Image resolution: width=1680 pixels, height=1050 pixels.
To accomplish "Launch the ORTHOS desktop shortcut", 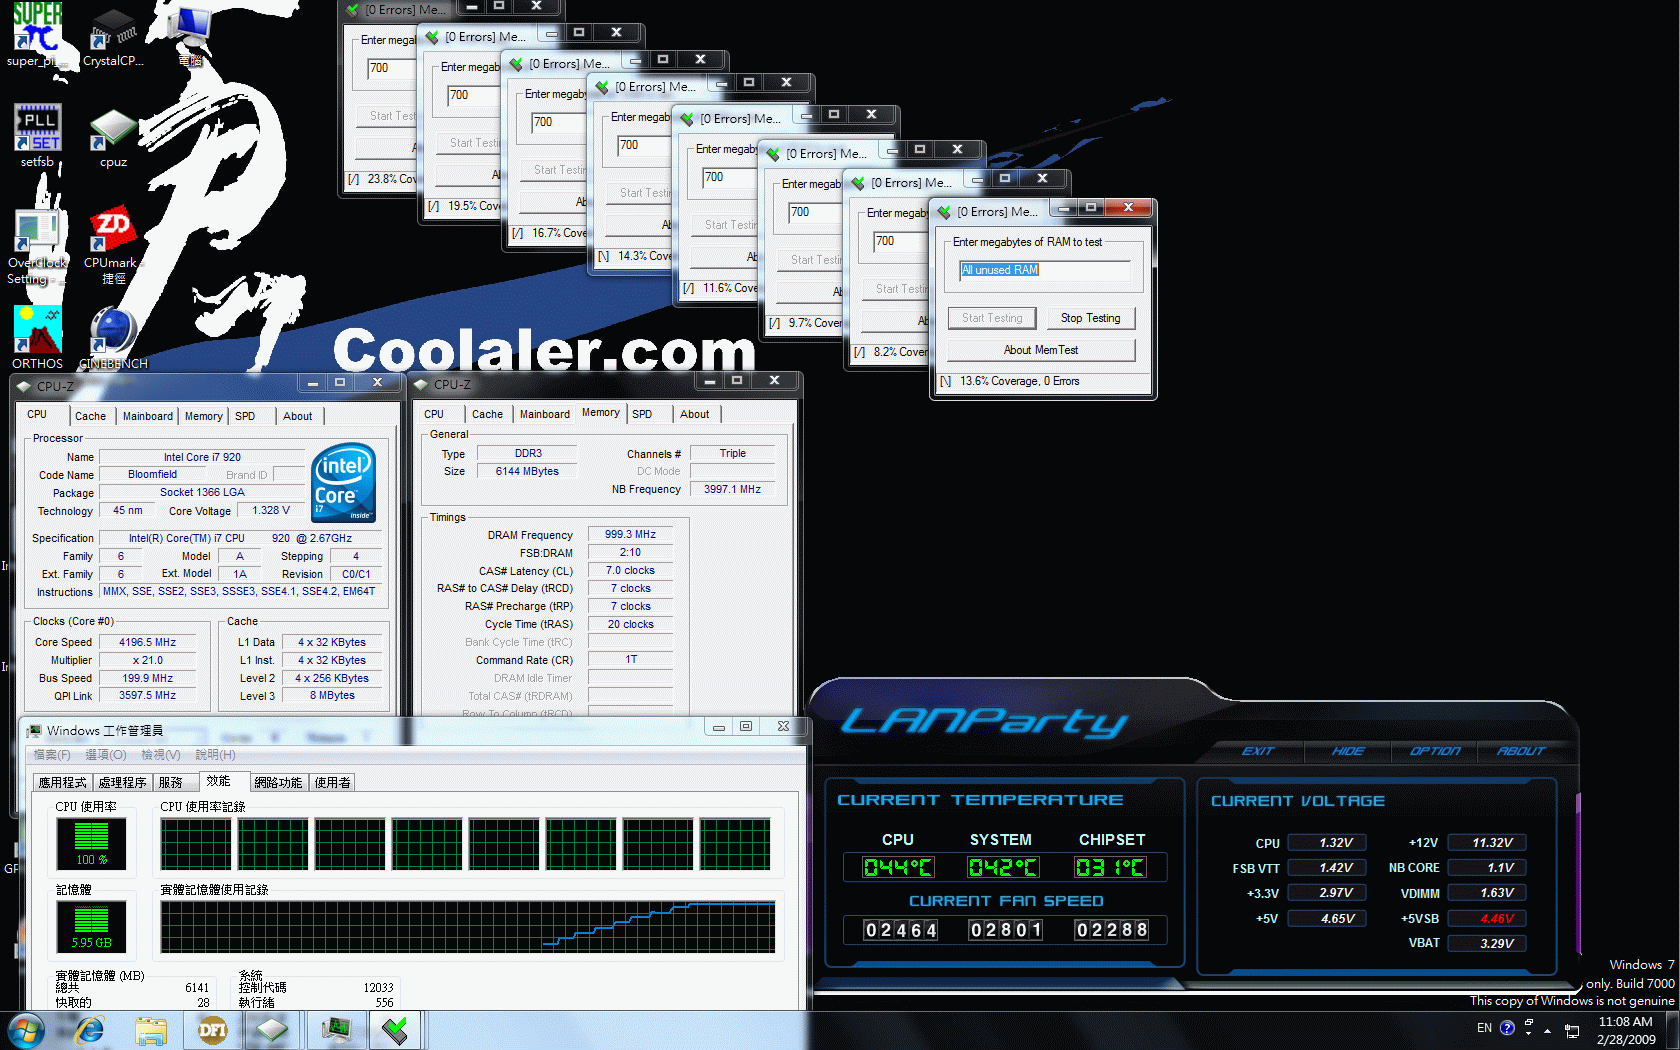I will coord(37,338).
